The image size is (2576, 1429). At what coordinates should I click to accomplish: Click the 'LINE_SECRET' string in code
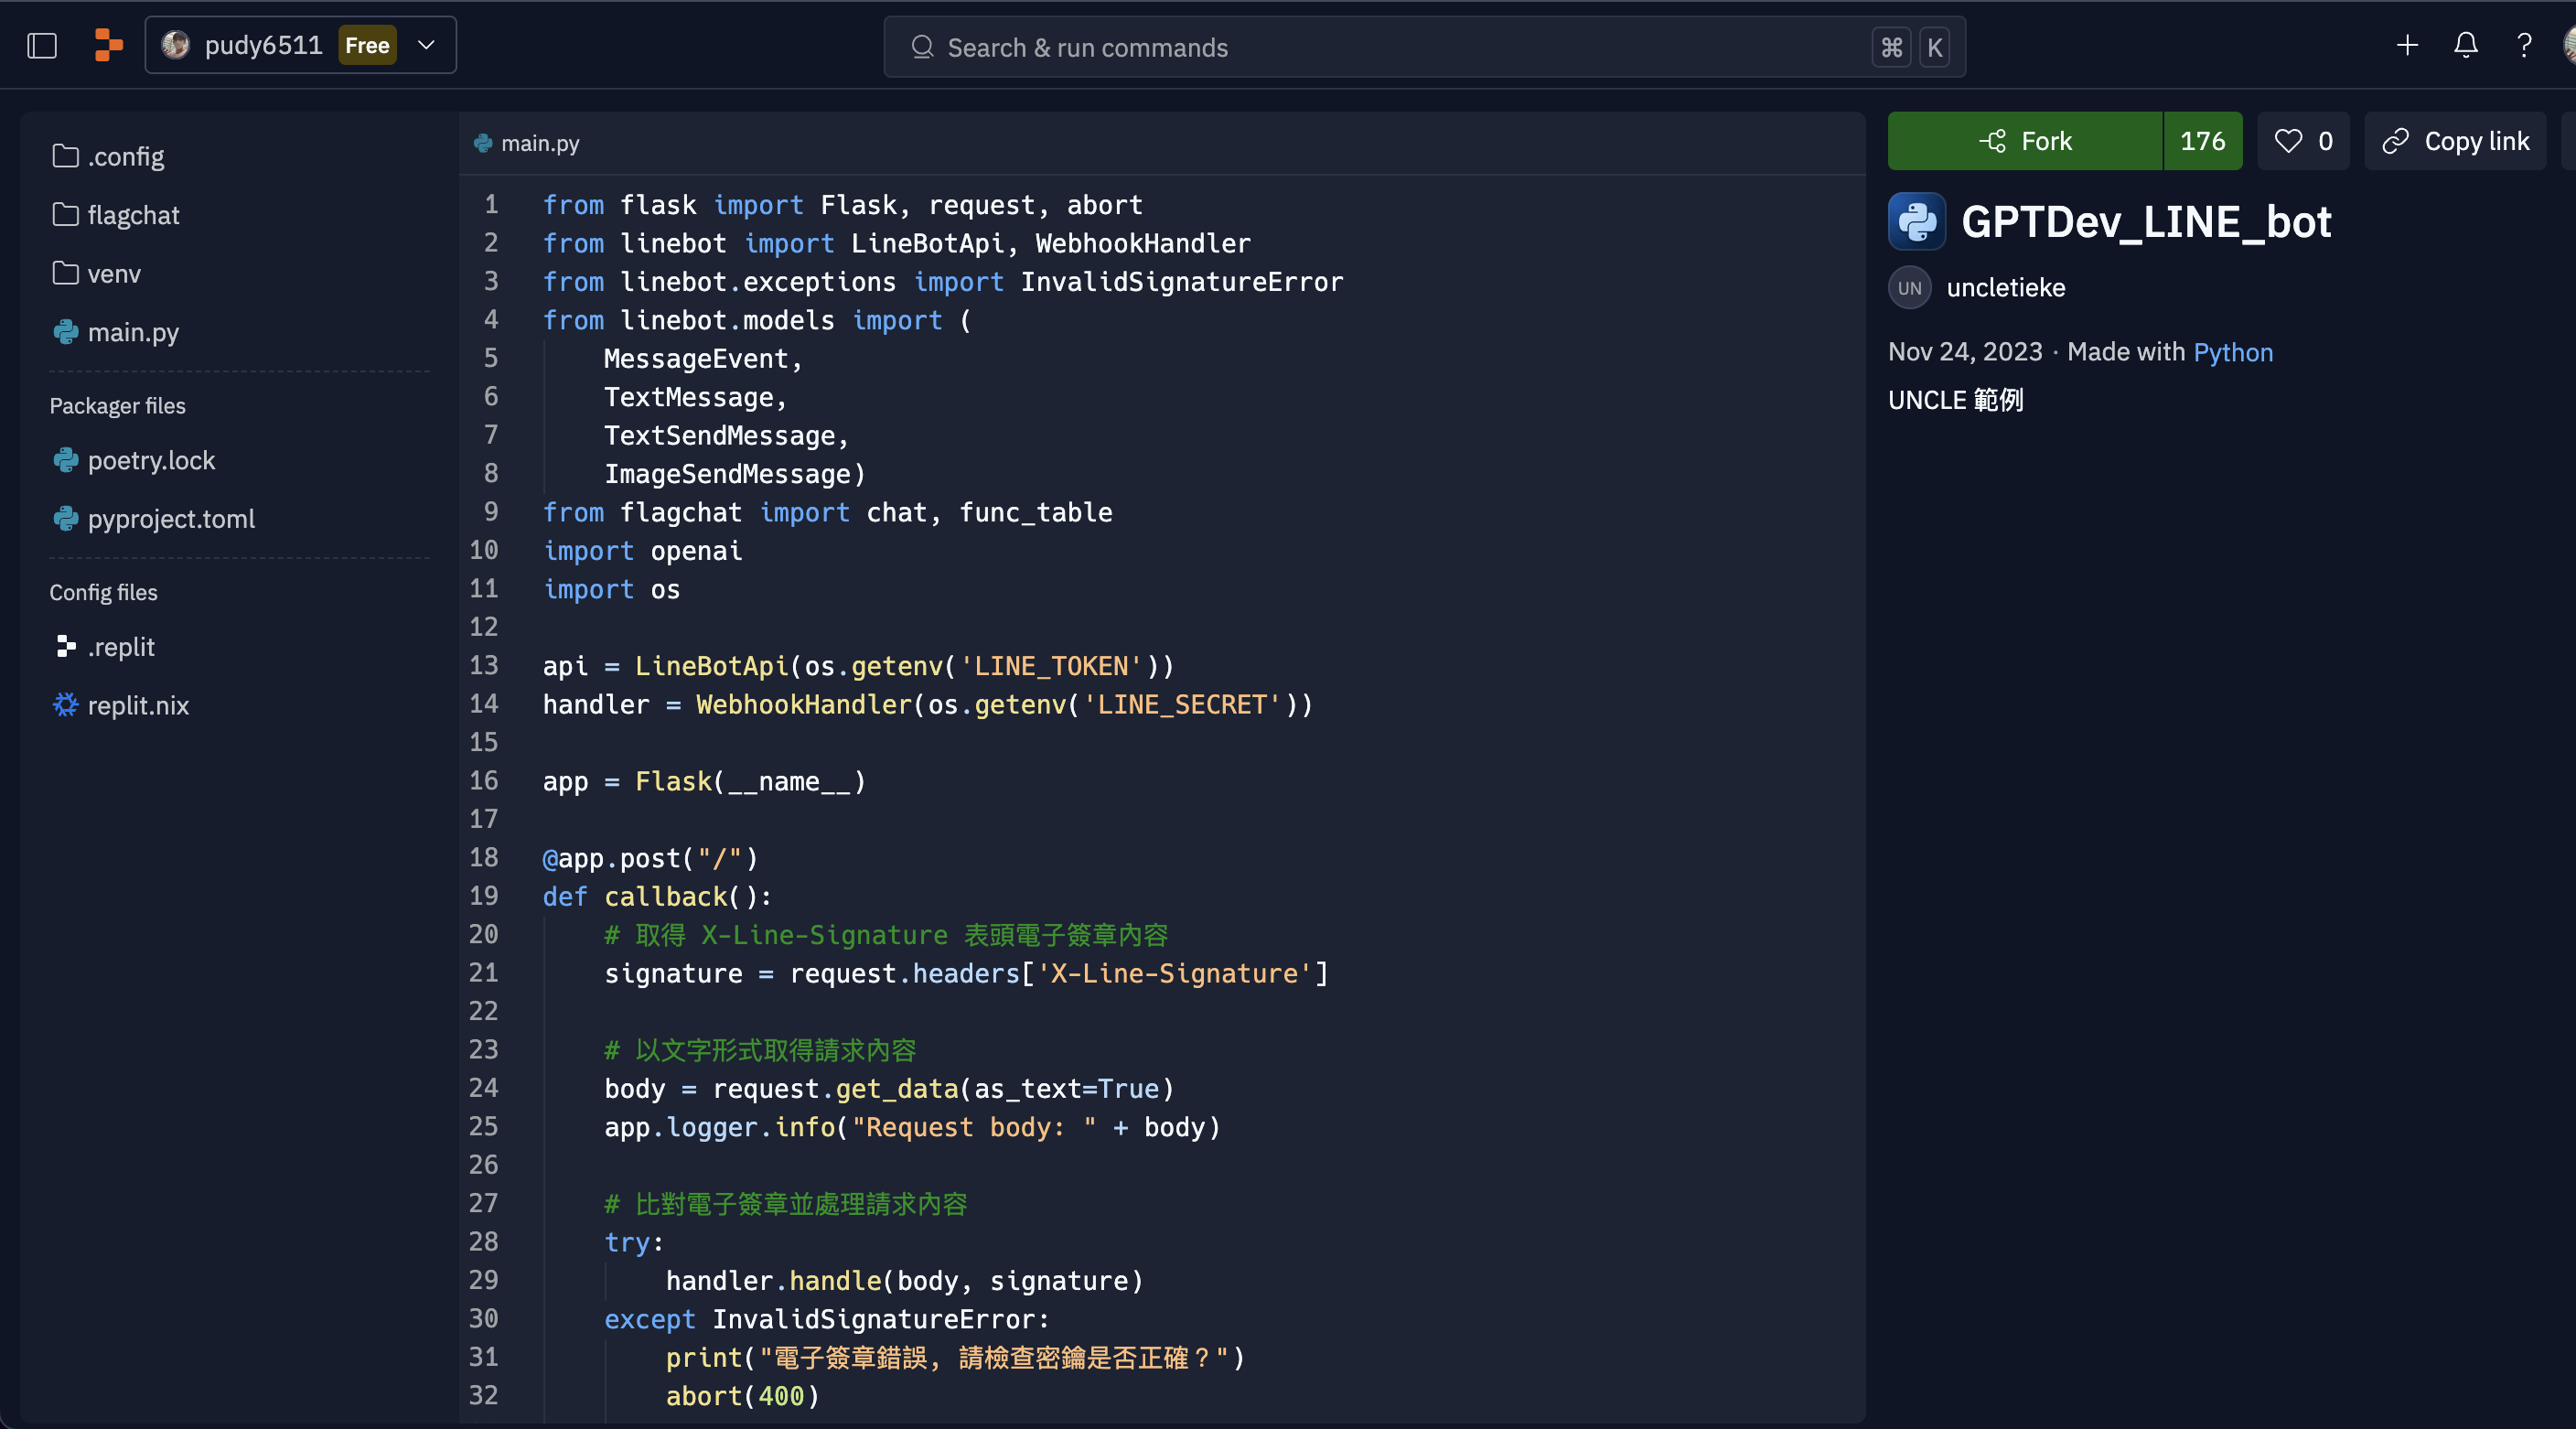click(1181, 704)
